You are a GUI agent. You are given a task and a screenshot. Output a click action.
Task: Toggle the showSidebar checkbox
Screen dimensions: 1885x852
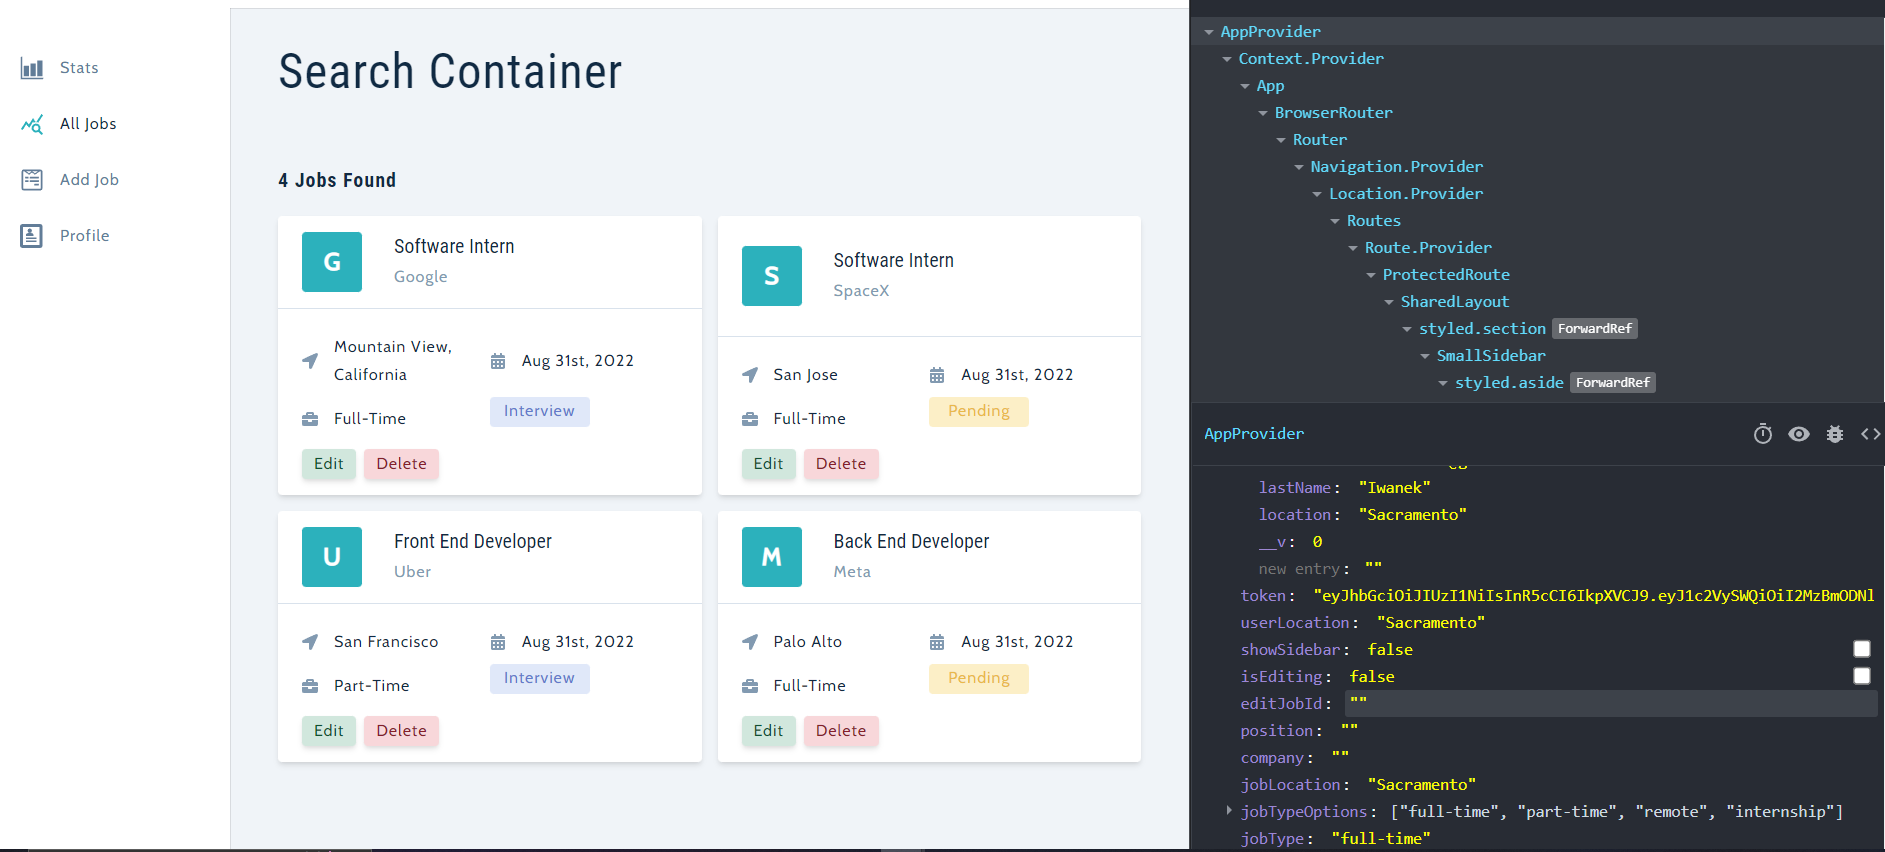click(x=1862, y=649)
